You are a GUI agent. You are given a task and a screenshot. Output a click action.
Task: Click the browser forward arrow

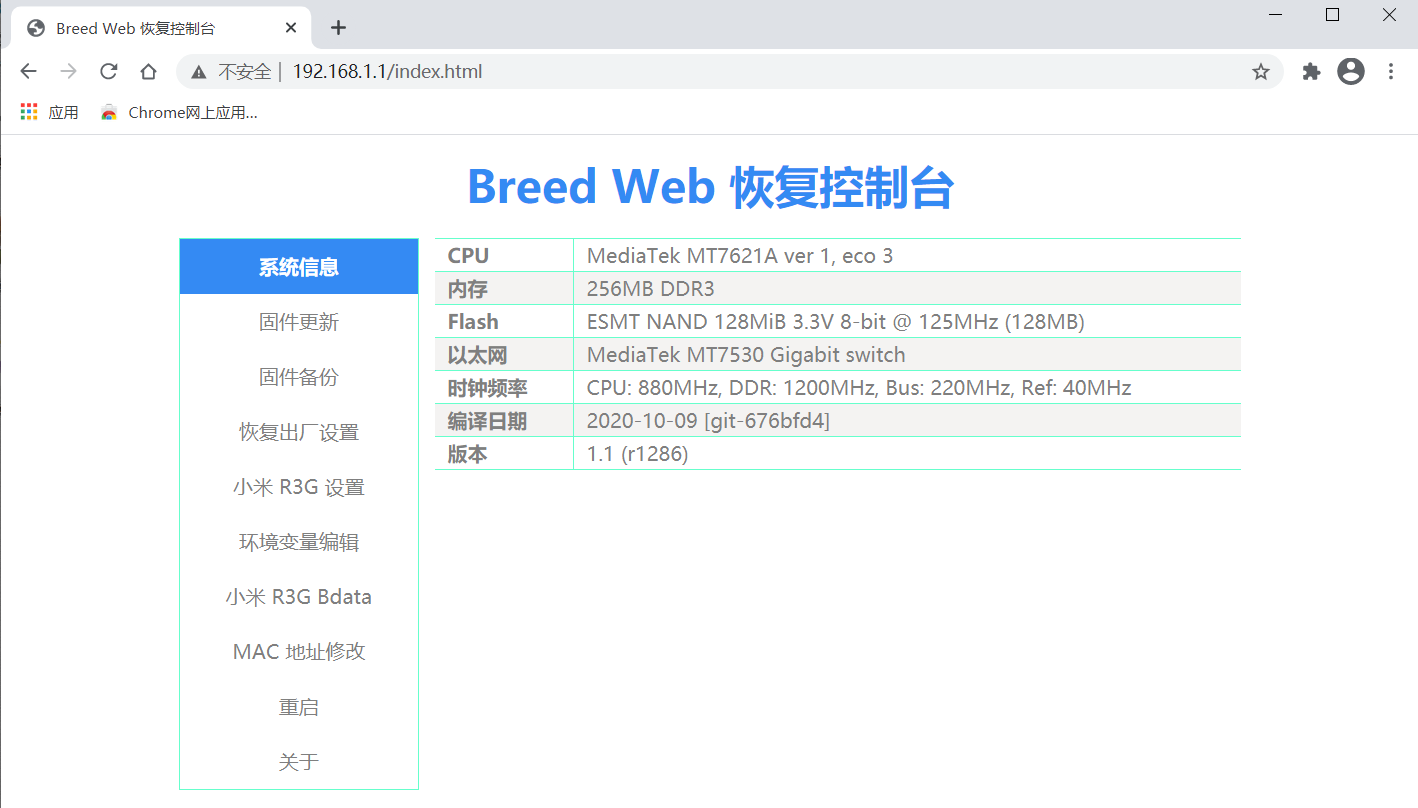point(68,71)
